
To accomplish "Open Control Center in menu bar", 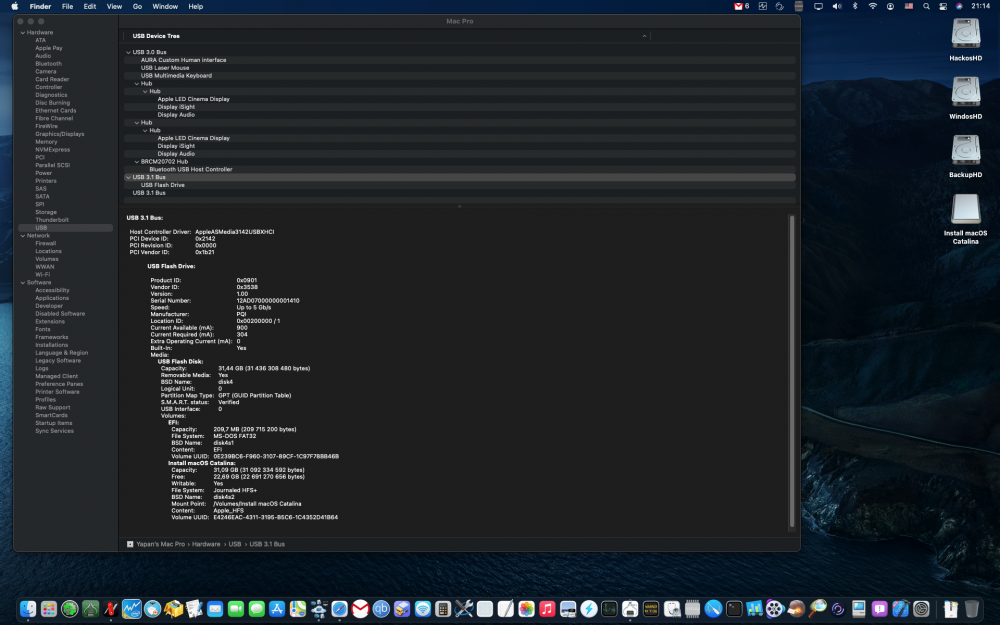I will (x=943, y=6).
